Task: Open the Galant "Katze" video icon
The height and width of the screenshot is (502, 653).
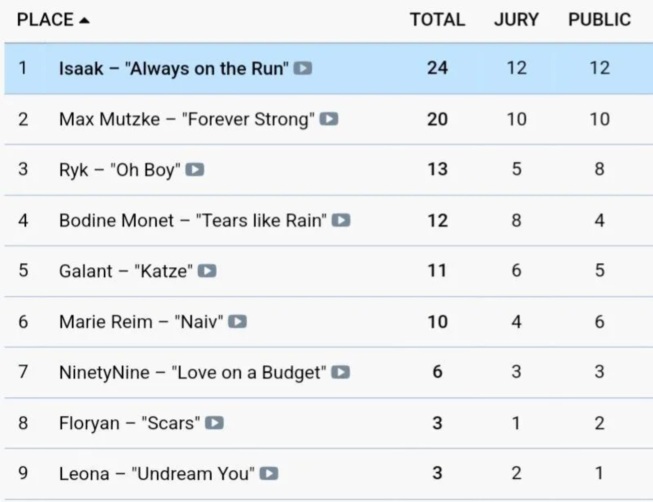Action: (x=207, y=271)
